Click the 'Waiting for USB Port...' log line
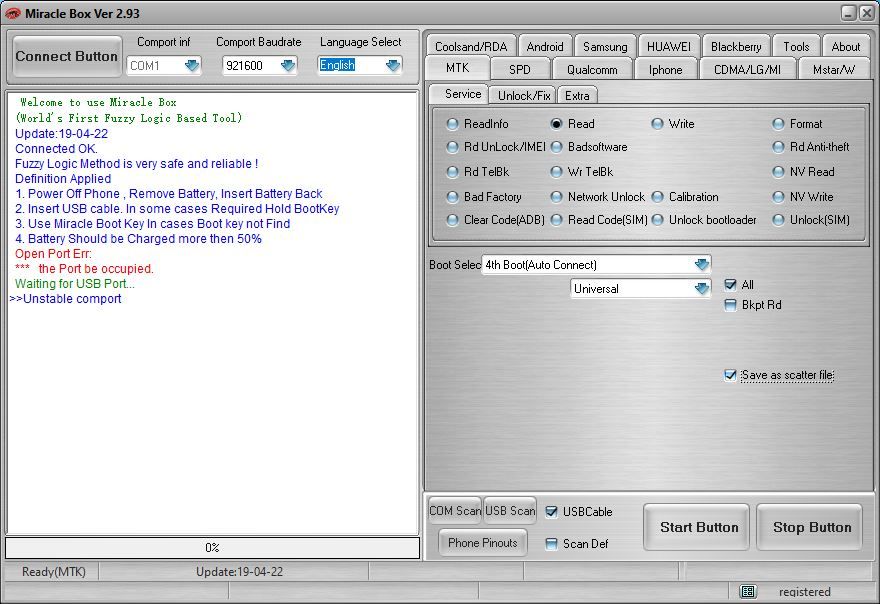The width and height of the screenshot is (880, 604). point(75,283)
